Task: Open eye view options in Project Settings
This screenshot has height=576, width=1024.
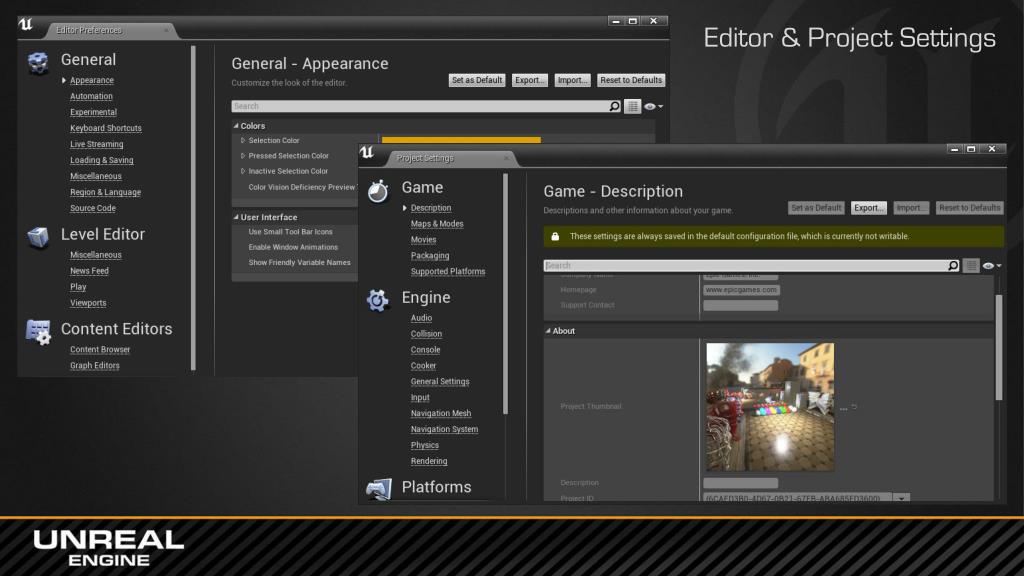Action: [x=991, y=266]
